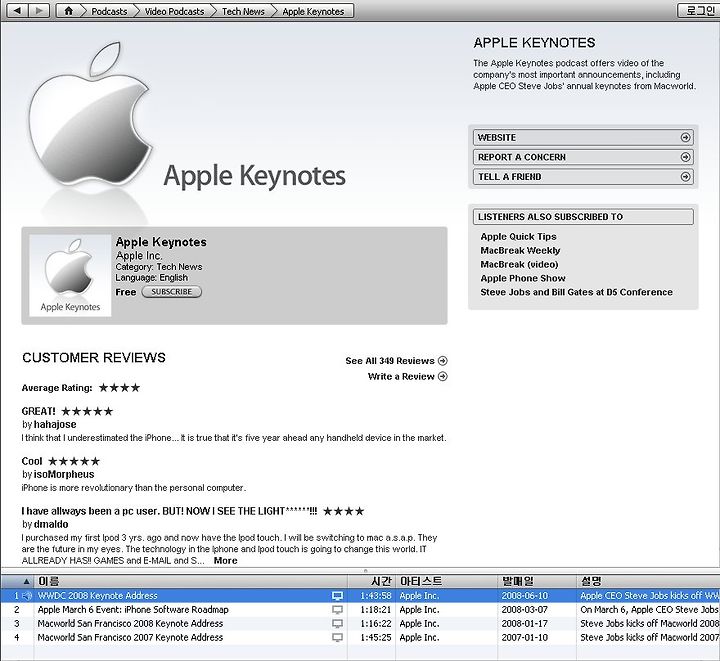Click the Forward navigation arrow
The height and width of the screenshot is (661, 720).
39,11
